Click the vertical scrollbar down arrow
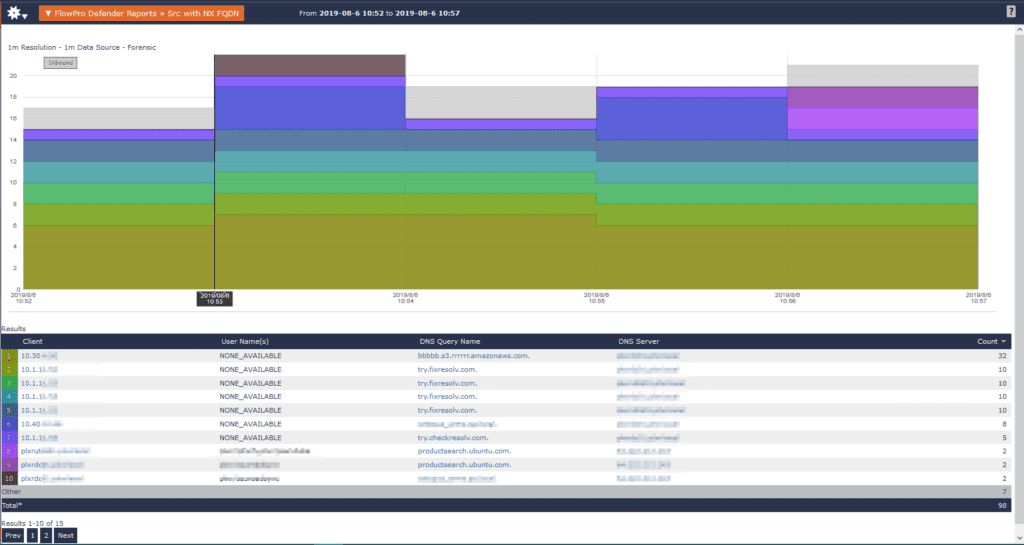The width and height of the screenshot is (1024, 545). (1019, 538)
